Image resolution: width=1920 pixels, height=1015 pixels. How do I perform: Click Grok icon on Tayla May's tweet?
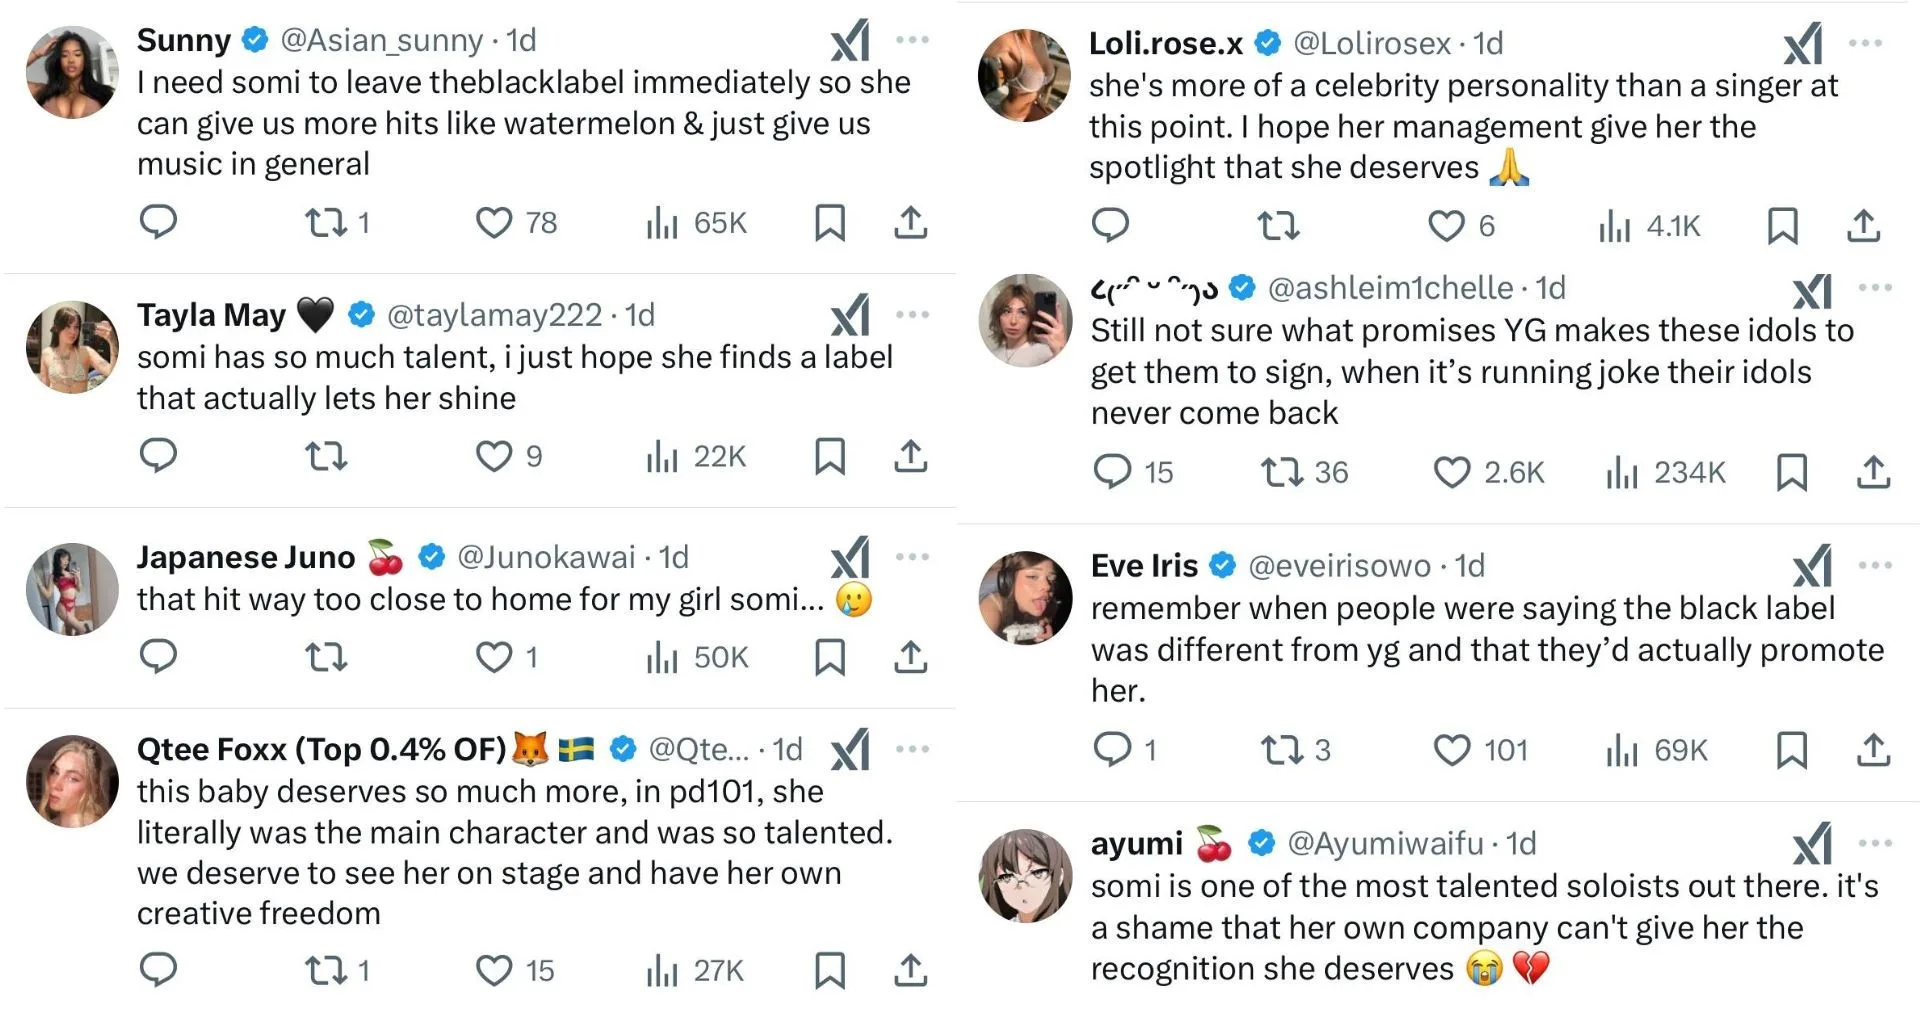850,315
